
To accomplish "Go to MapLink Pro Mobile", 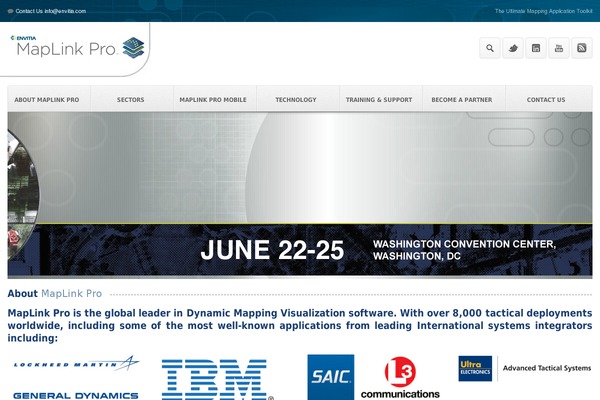I will (213, 100).
